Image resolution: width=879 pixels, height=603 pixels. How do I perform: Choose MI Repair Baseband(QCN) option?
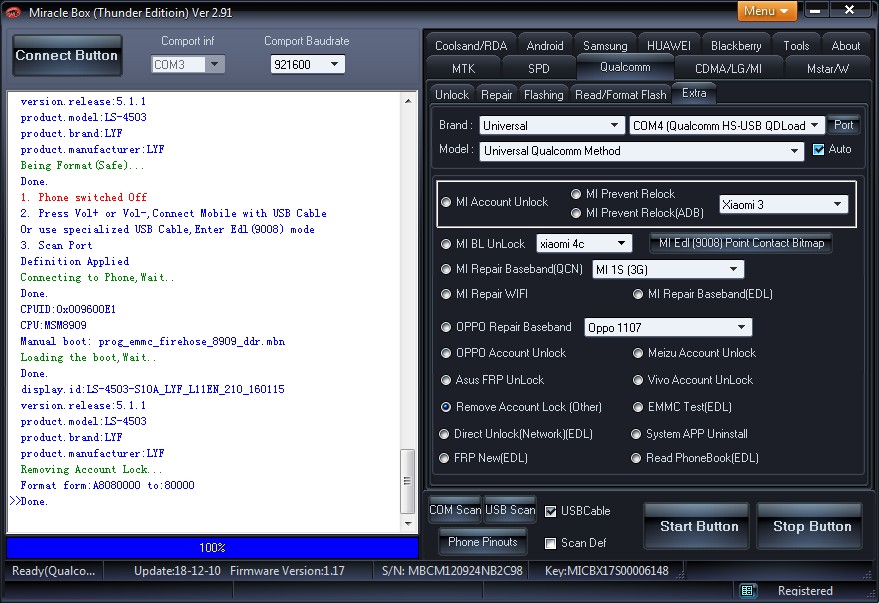coord(446,269)
